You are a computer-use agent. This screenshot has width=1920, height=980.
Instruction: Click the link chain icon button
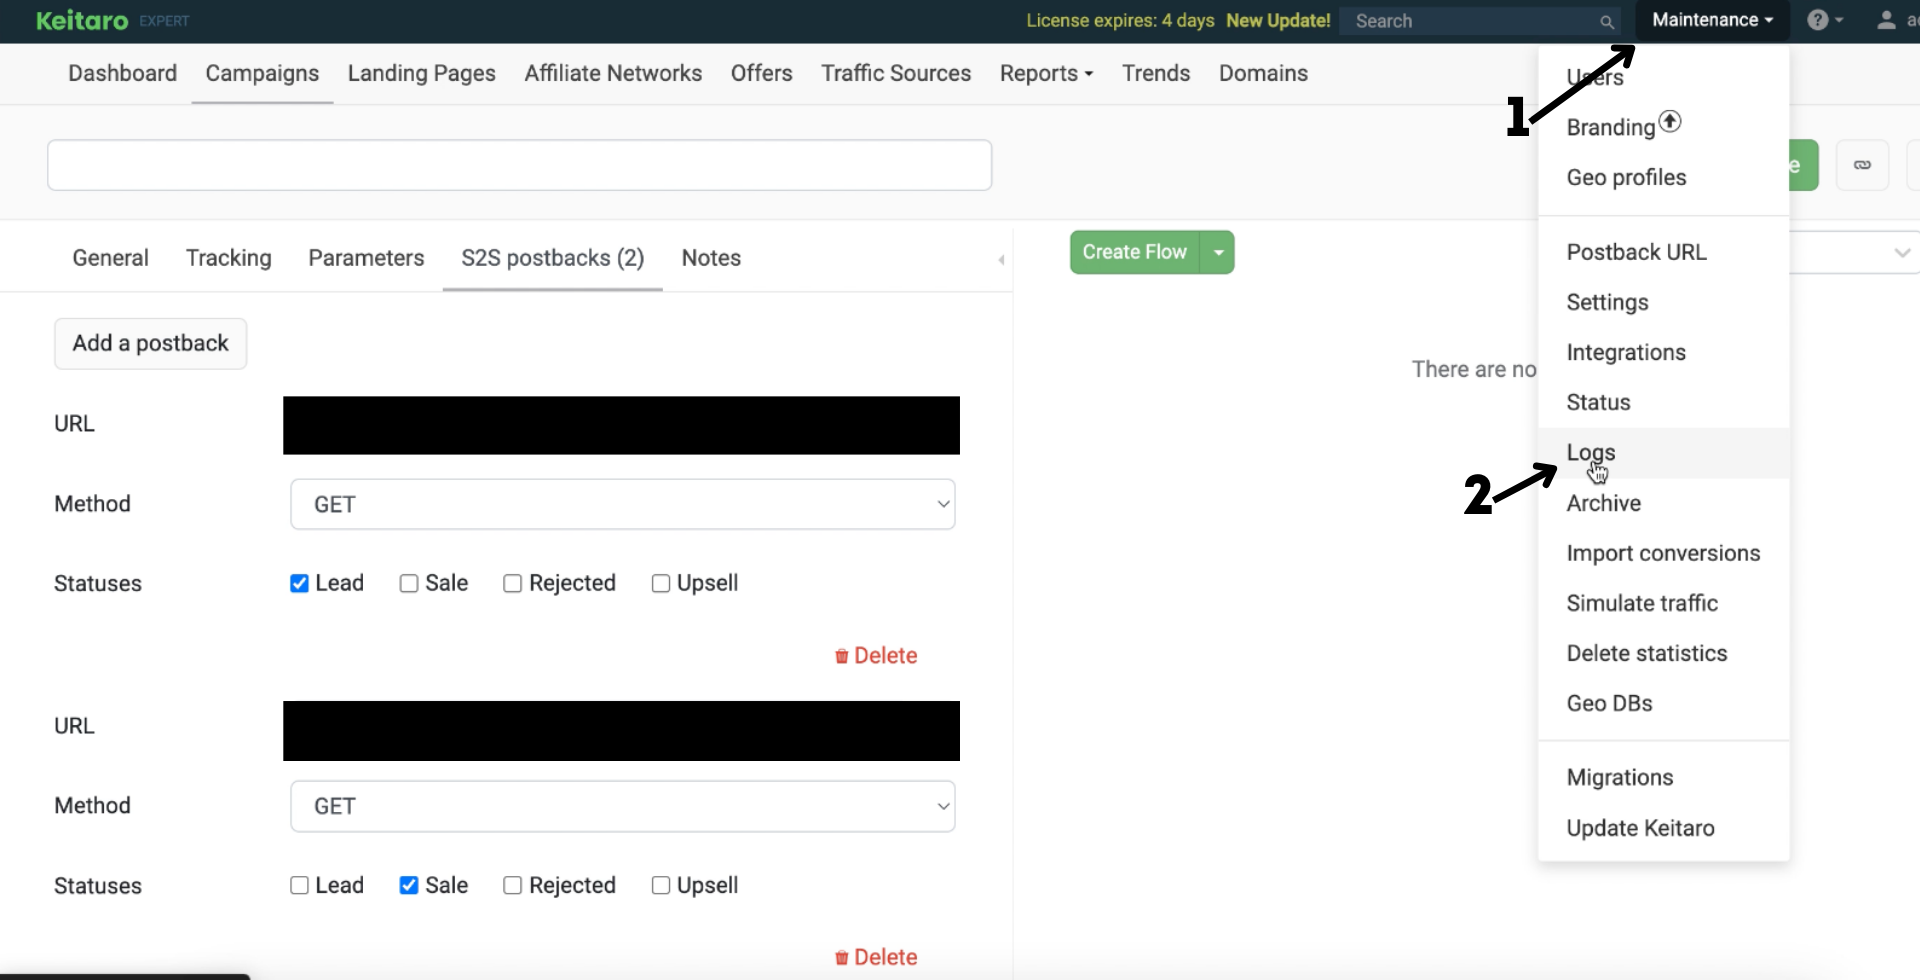[x=1862, y=165]
